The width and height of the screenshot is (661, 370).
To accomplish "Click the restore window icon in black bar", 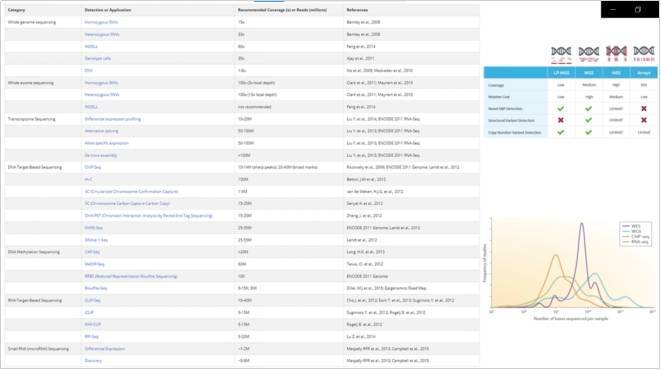I will [x=638, y=9].
